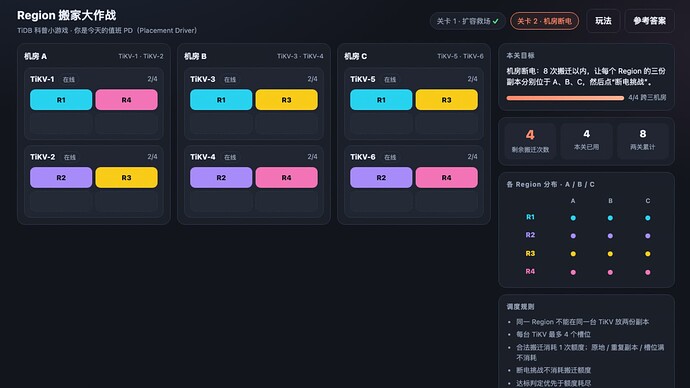The height and width of the screenshot is (388, 690).
Task: Select the R1 replica chip in TiKV-1
Action: [x=61, y=100]
